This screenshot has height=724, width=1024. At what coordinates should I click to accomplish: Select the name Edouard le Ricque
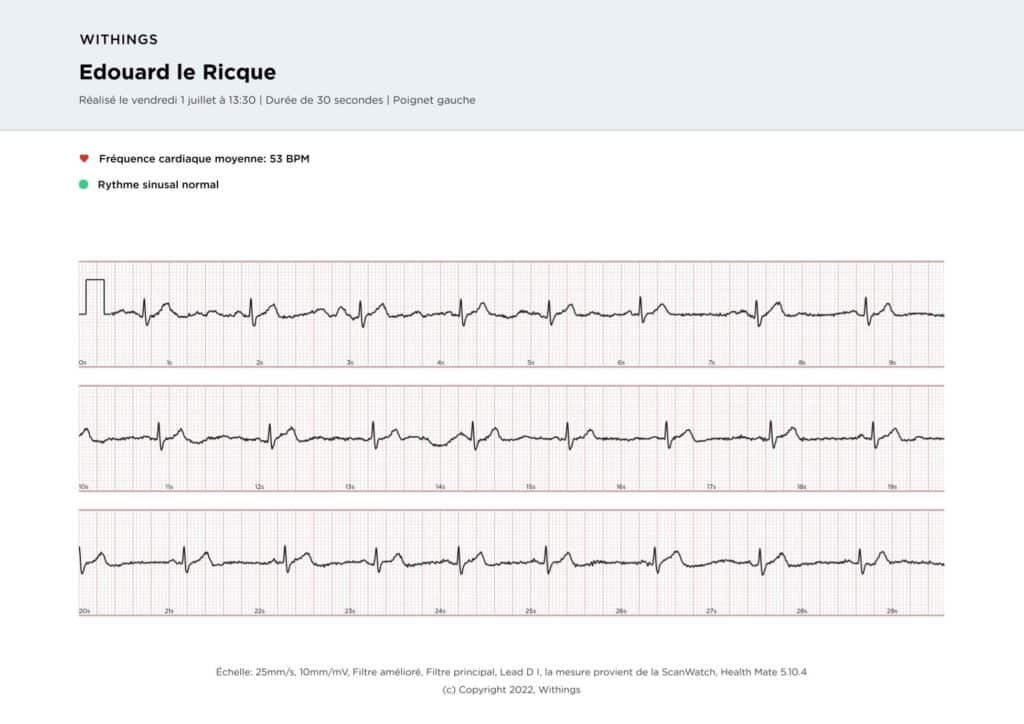tap(178, 72)
